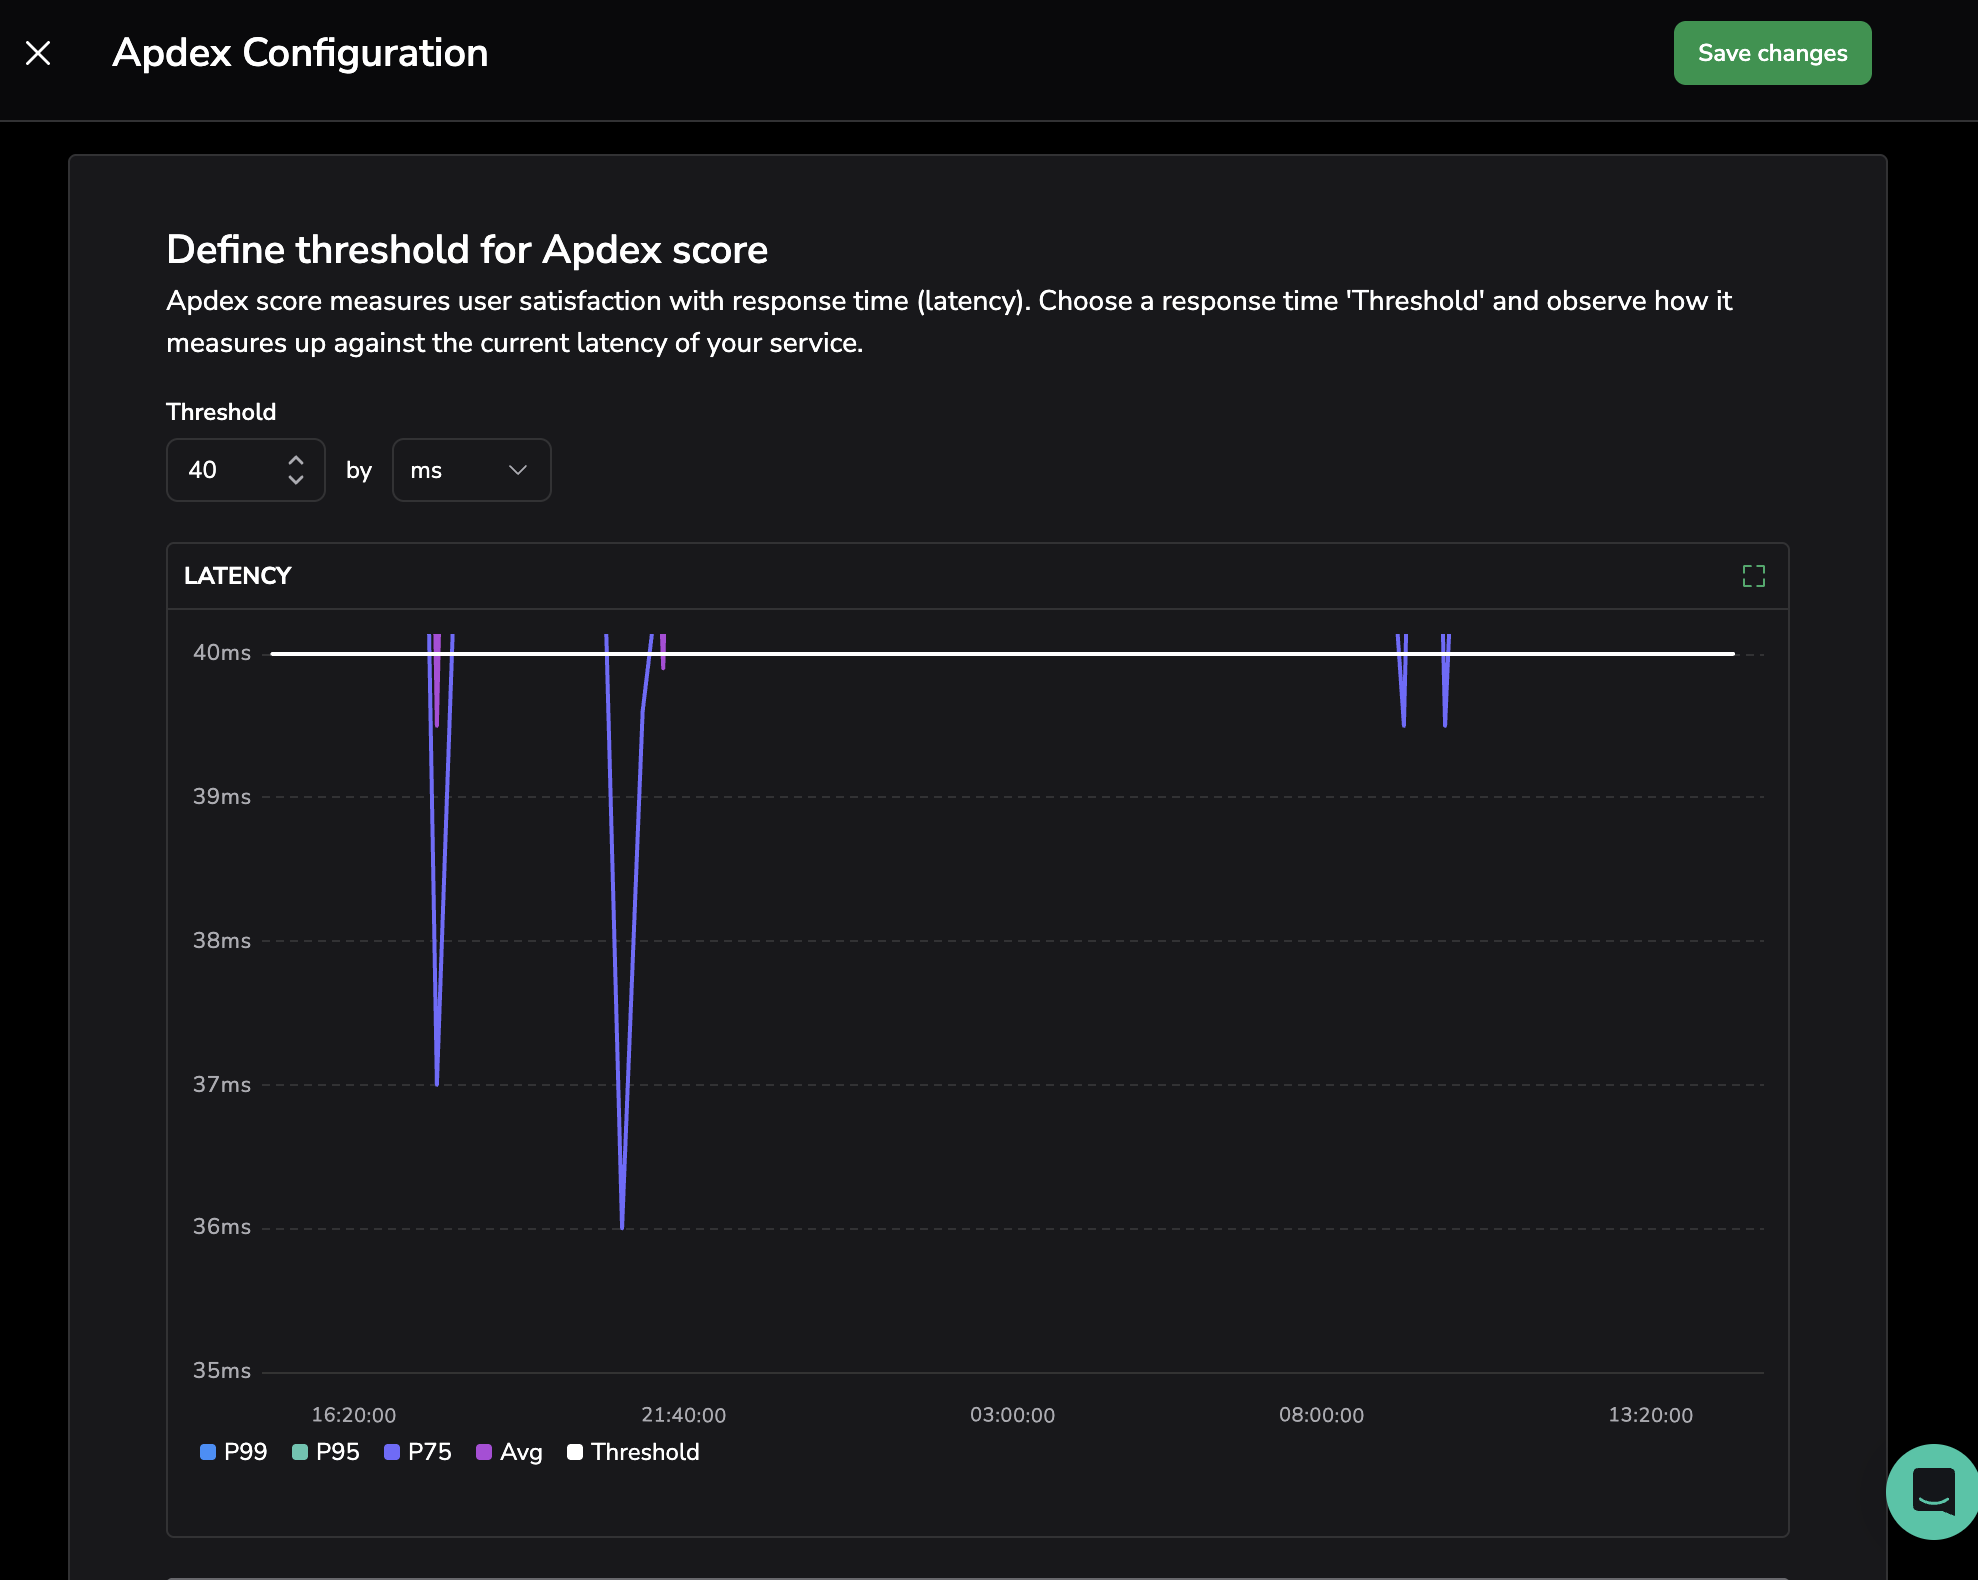Image resolution: width=1978 pixels, height=1580 pixels.
Task: Increment threshold value with up arrow
Action: coord(296,460)
